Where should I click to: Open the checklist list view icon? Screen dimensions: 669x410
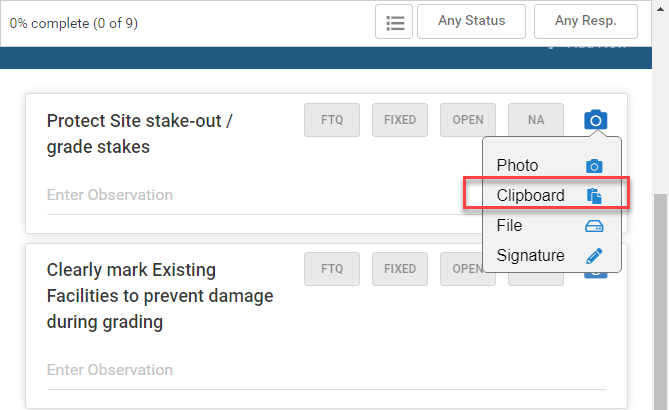tap(394, 22)
